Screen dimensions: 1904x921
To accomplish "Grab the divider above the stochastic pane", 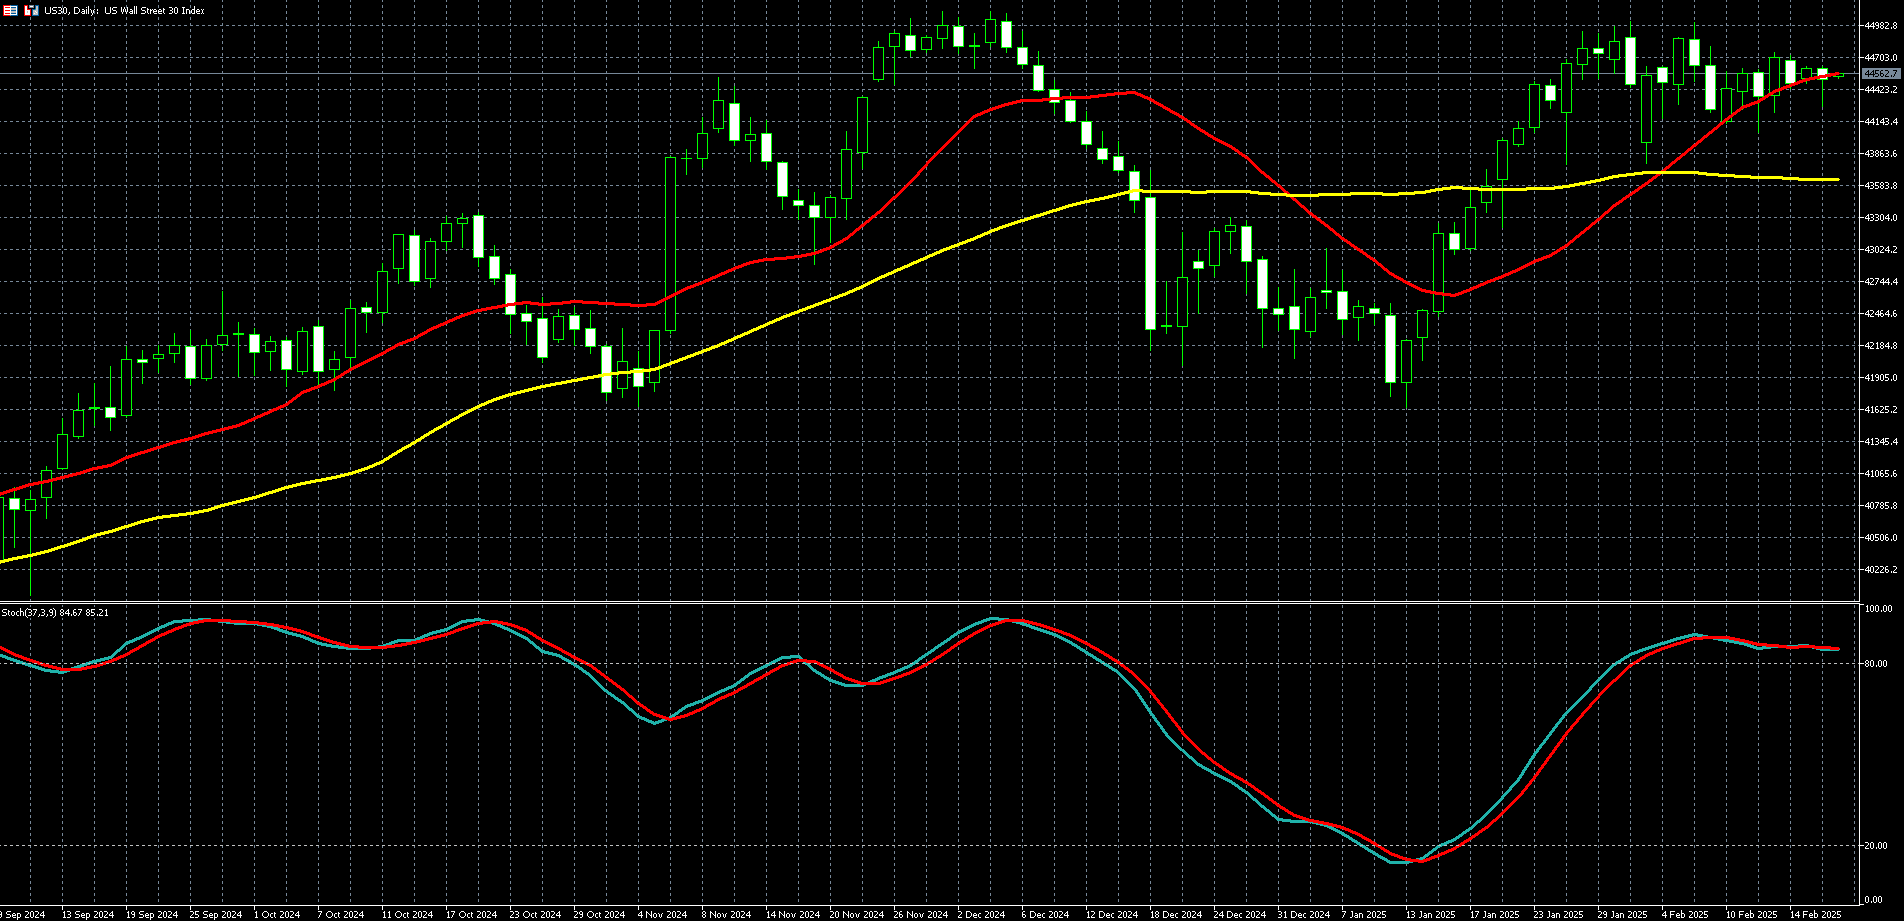I will tap(930, 602).
